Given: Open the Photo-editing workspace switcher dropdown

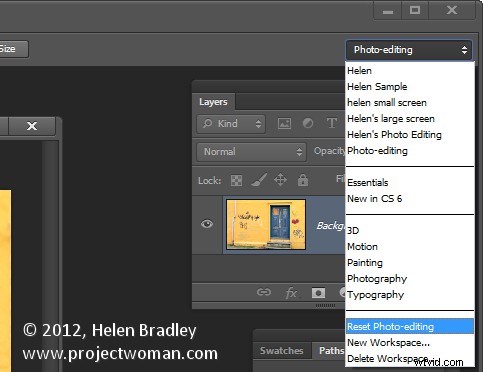Looking at the screenshot, I should pos(409,50).
